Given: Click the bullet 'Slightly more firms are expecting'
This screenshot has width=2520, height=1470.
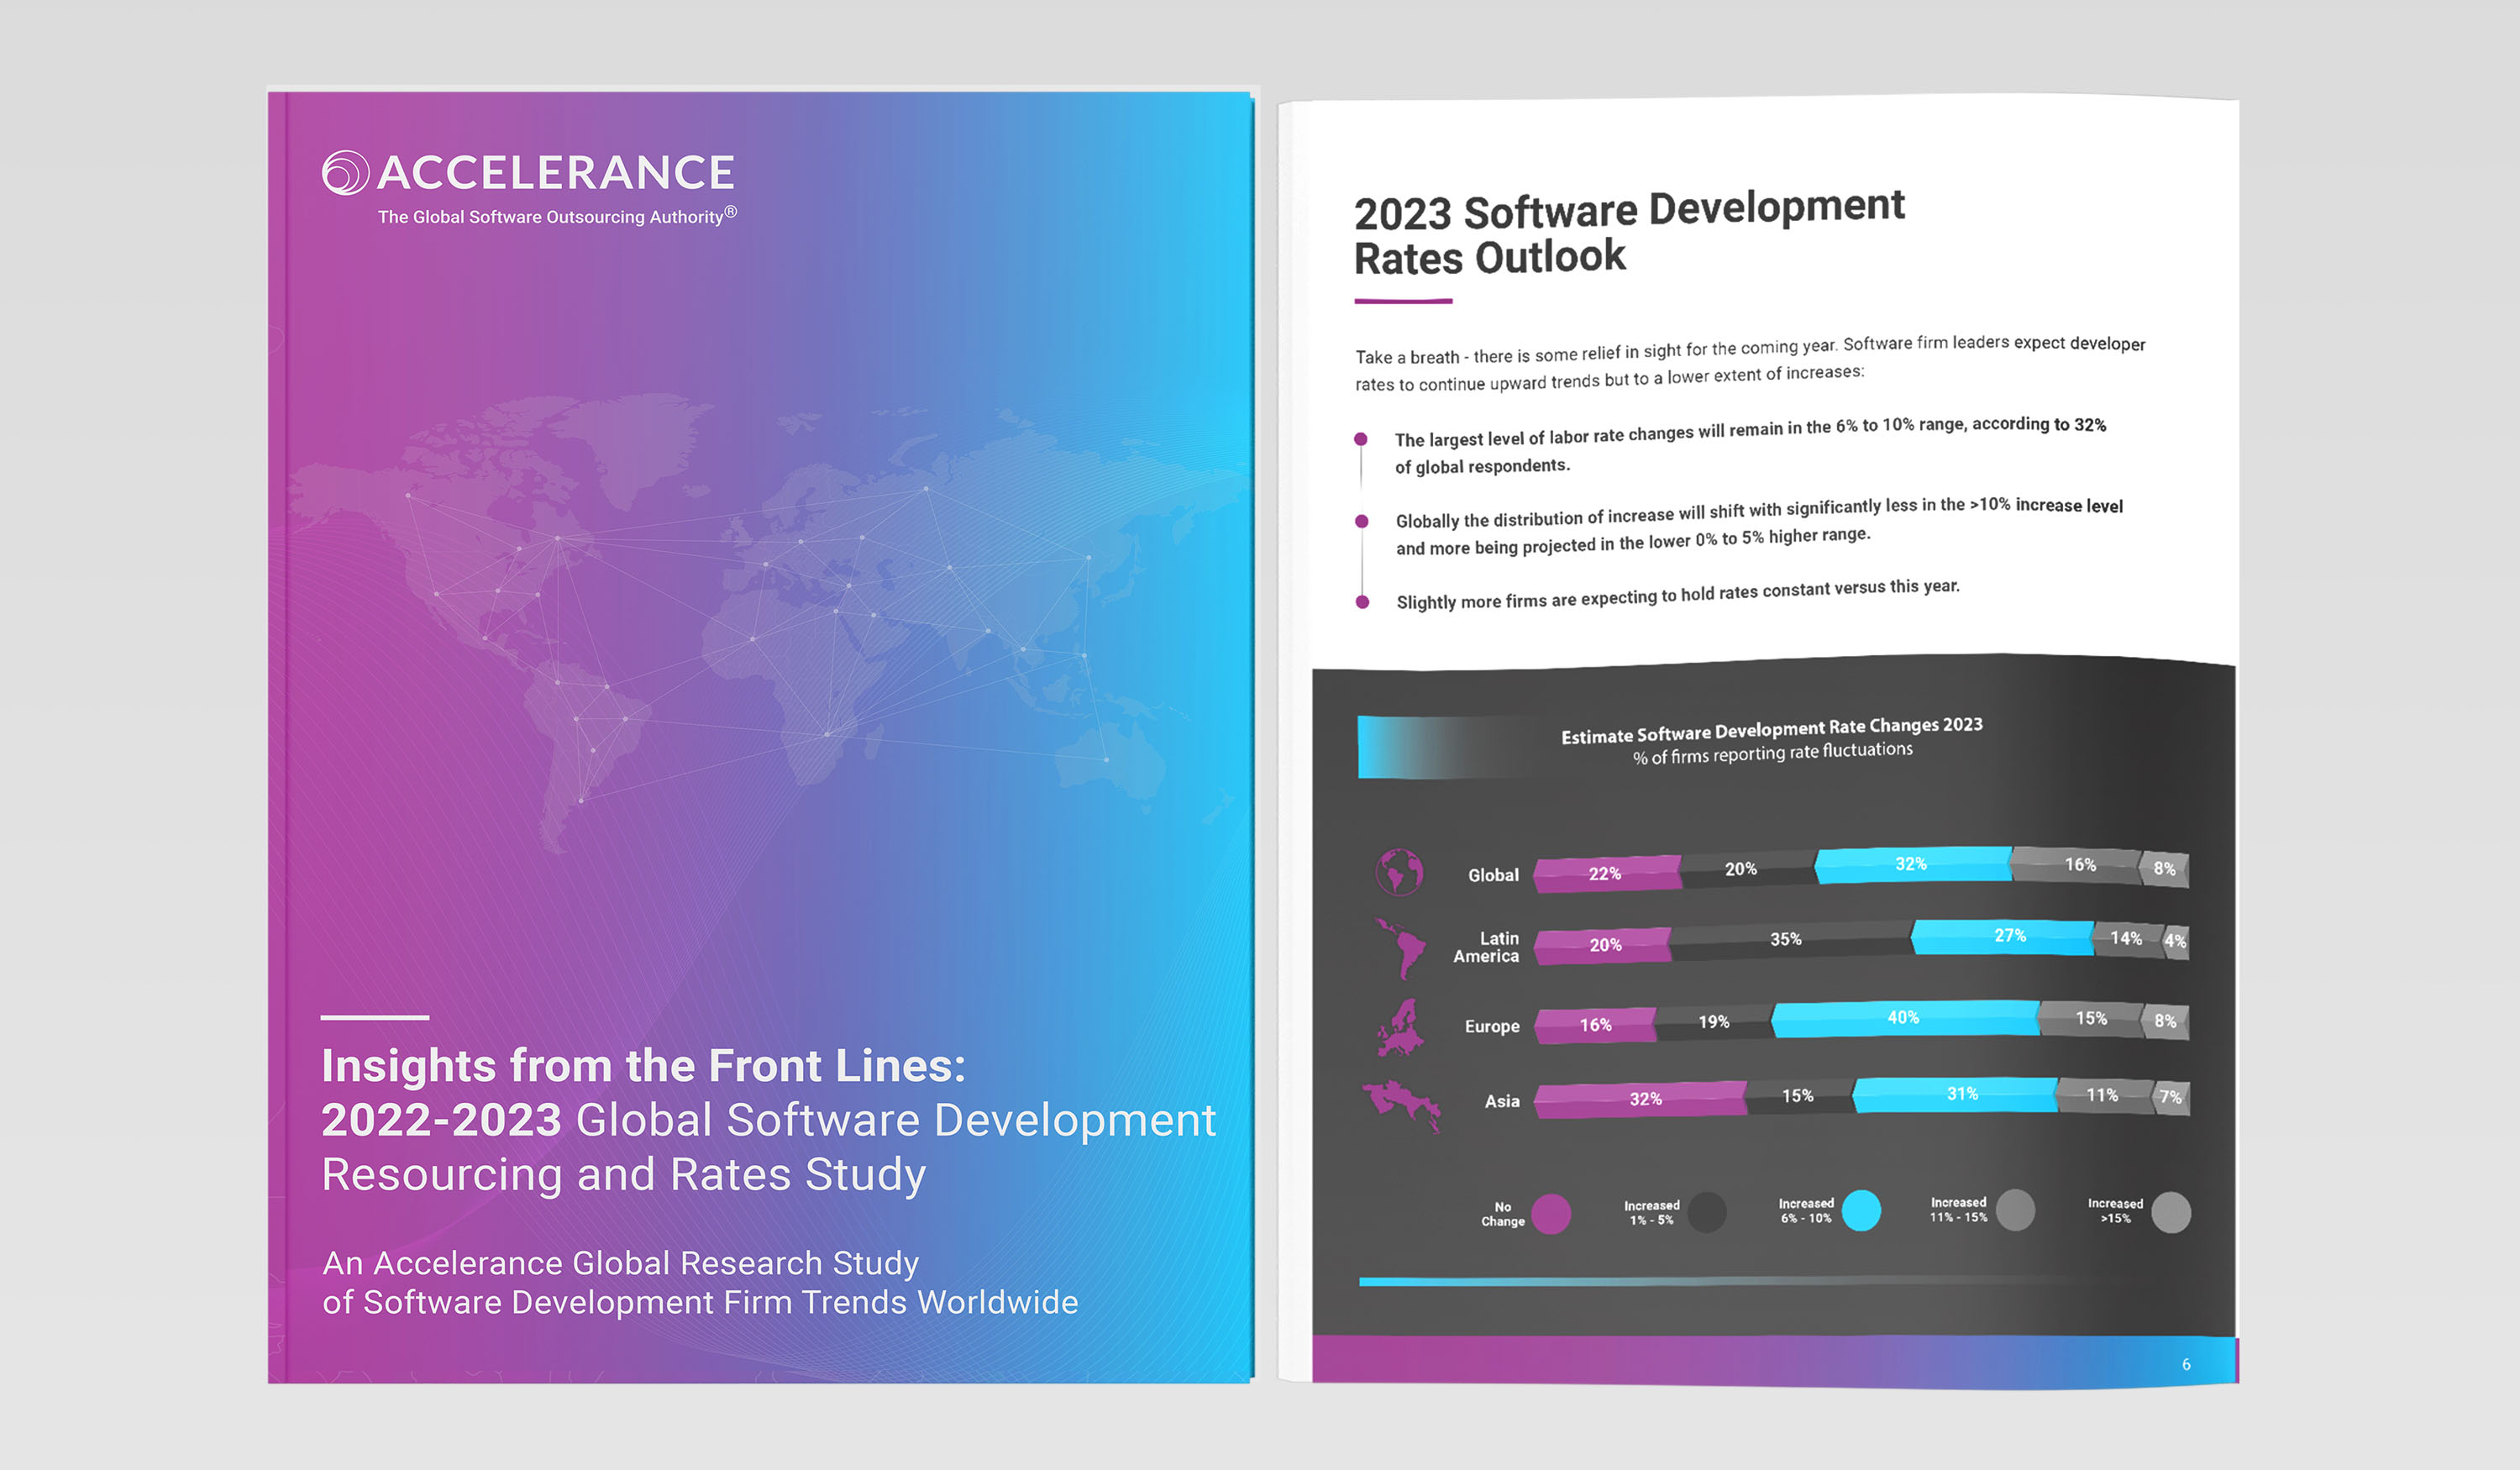Looking at the screenshot, I should [x=1678, y=594].
